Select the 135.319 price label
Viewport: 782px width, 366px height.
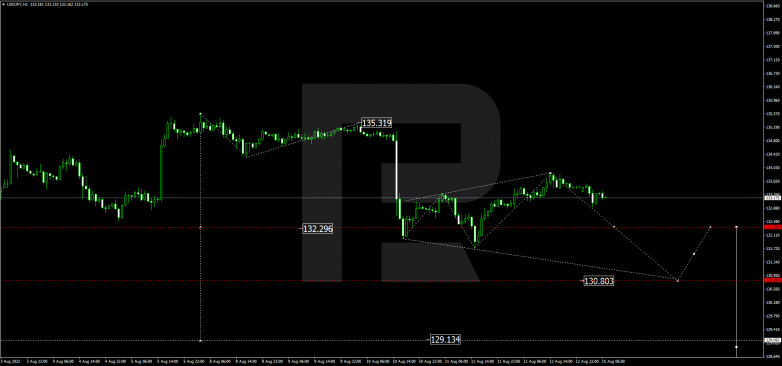(377, 123)
